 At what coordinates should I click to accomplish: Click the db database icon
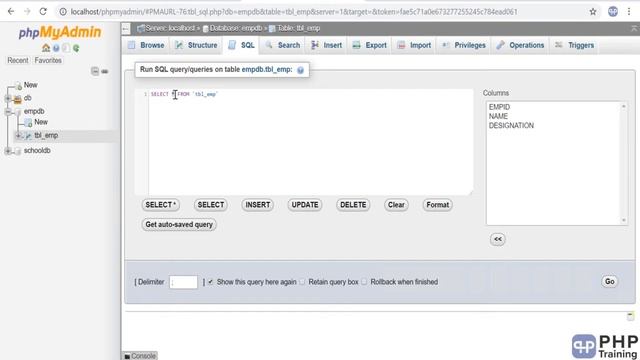pos(18,98)
